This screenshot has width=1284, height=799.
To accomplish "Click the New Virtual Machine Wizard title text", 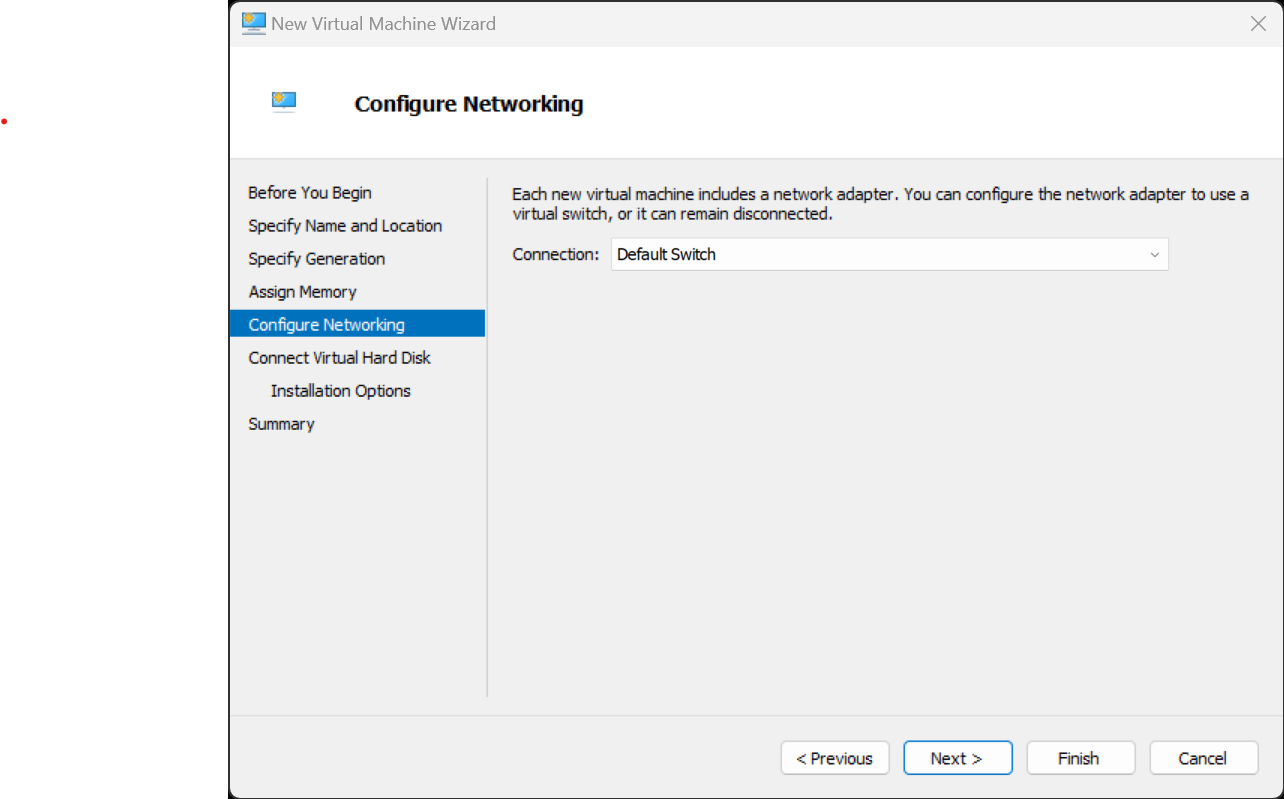I will tap(383, 24).
